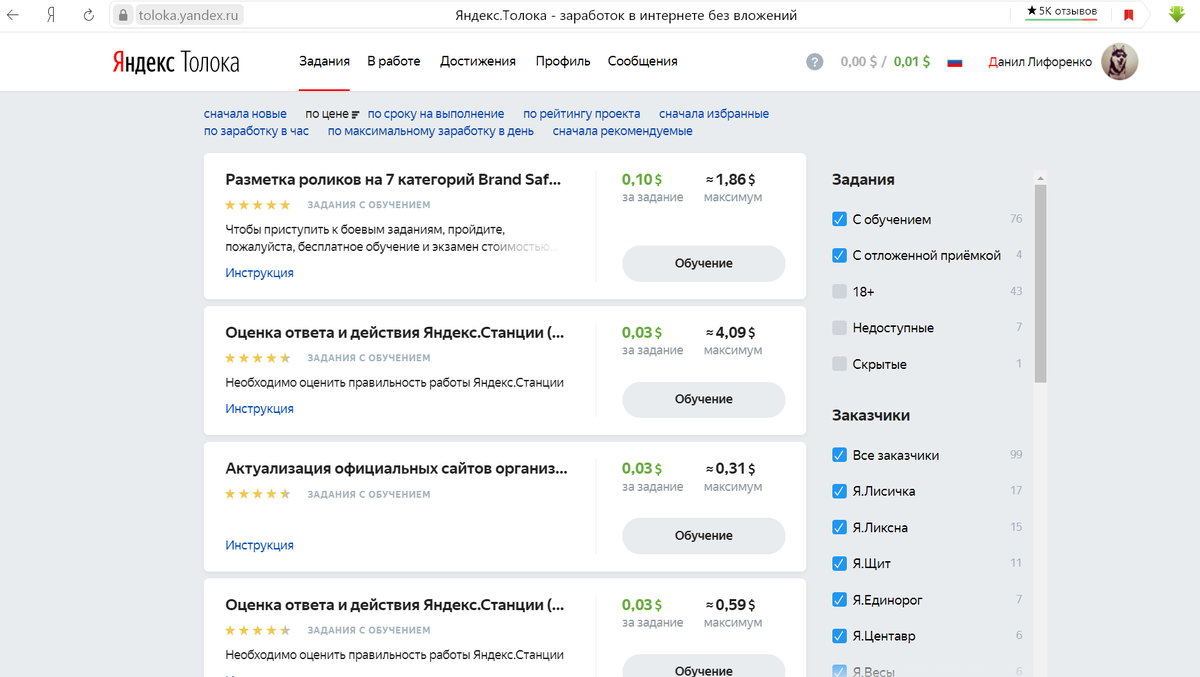The height and width of the screenshot is (677, 1200).
Task: Sort by по заработку в час
Action: tap(256, 131)
